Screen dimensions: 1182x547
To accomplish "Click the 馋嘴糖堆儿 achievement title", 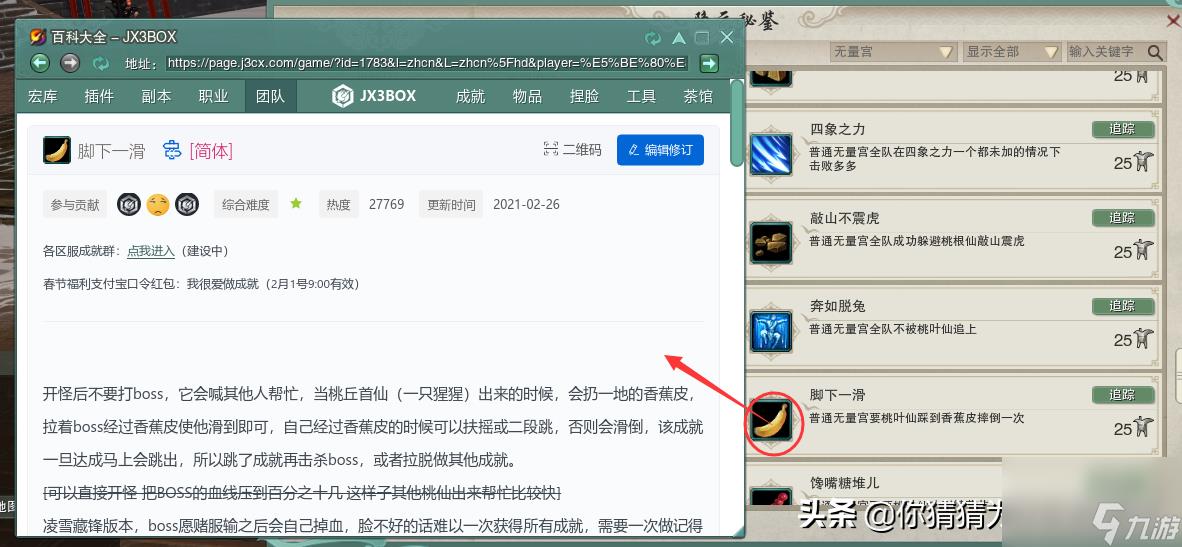I will (x=844, y=483).
